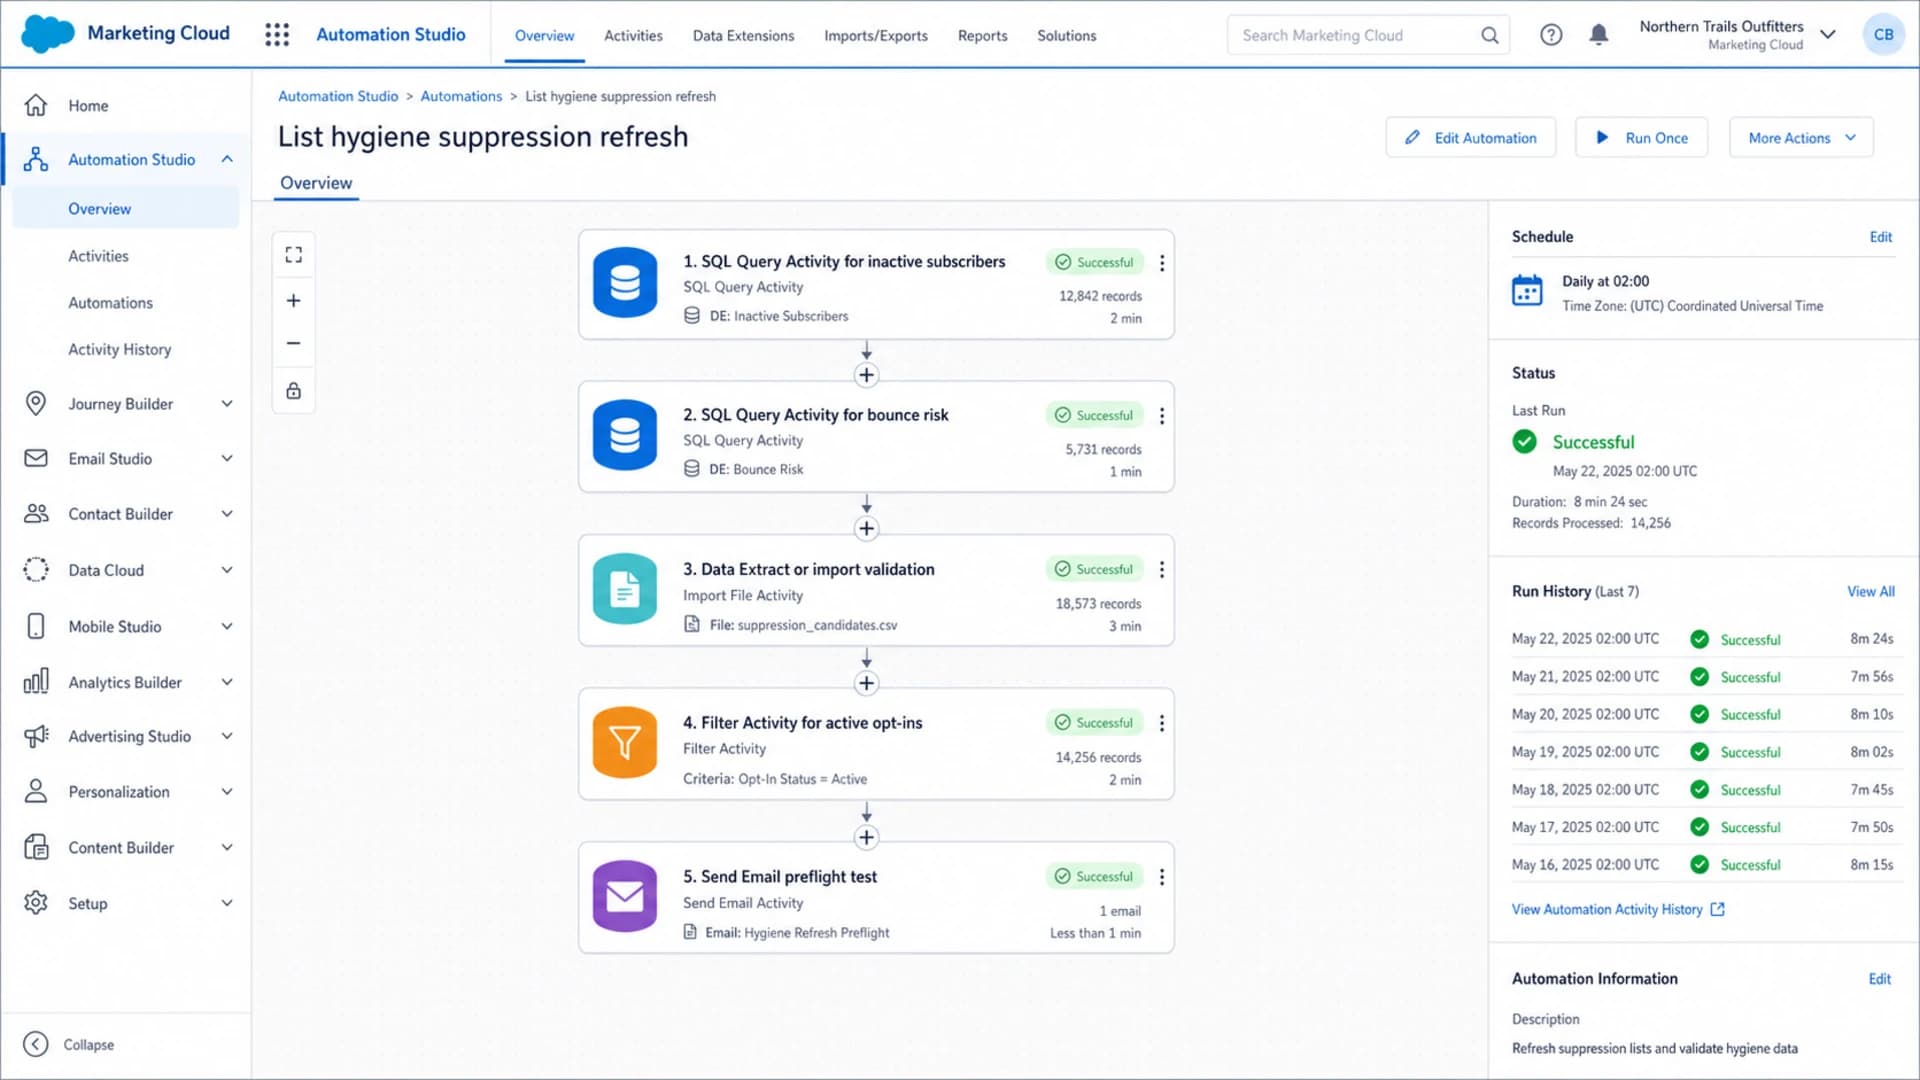
Task: Click the purple Send Email icon
Action: pos(625,897)
